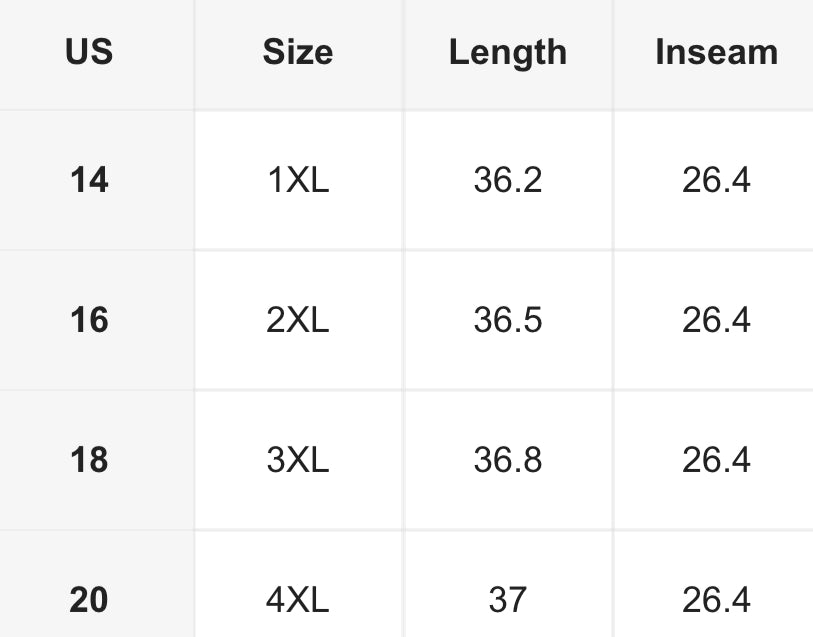Viewport: 813px width, 637px height.
Task: Click the 36.8 length value
Action: point(507,460)
